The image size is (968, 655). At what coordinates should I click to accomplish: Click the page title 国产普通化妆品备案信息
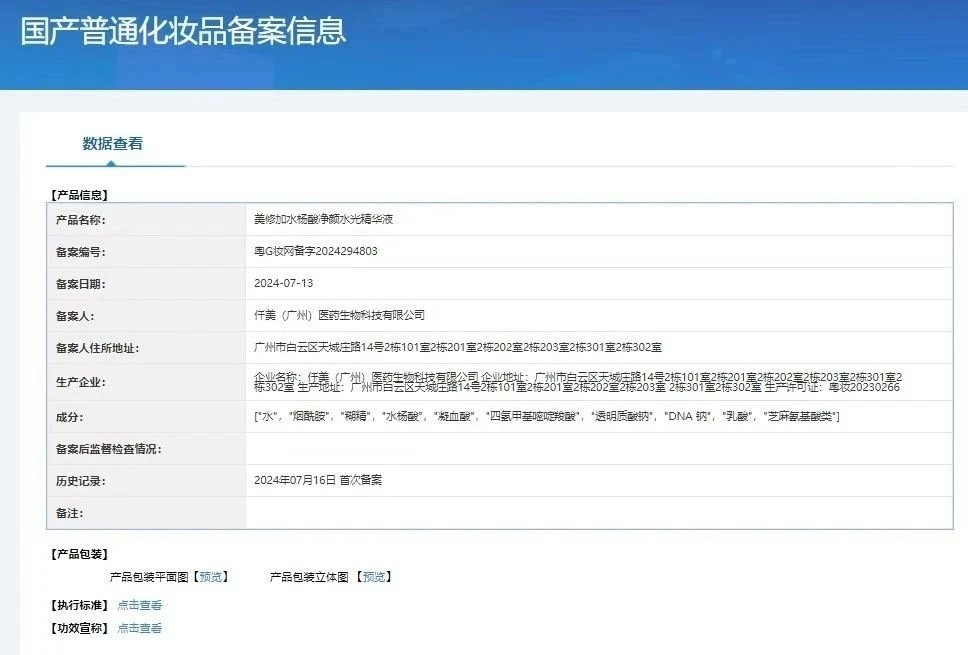[x=183, y=31]
